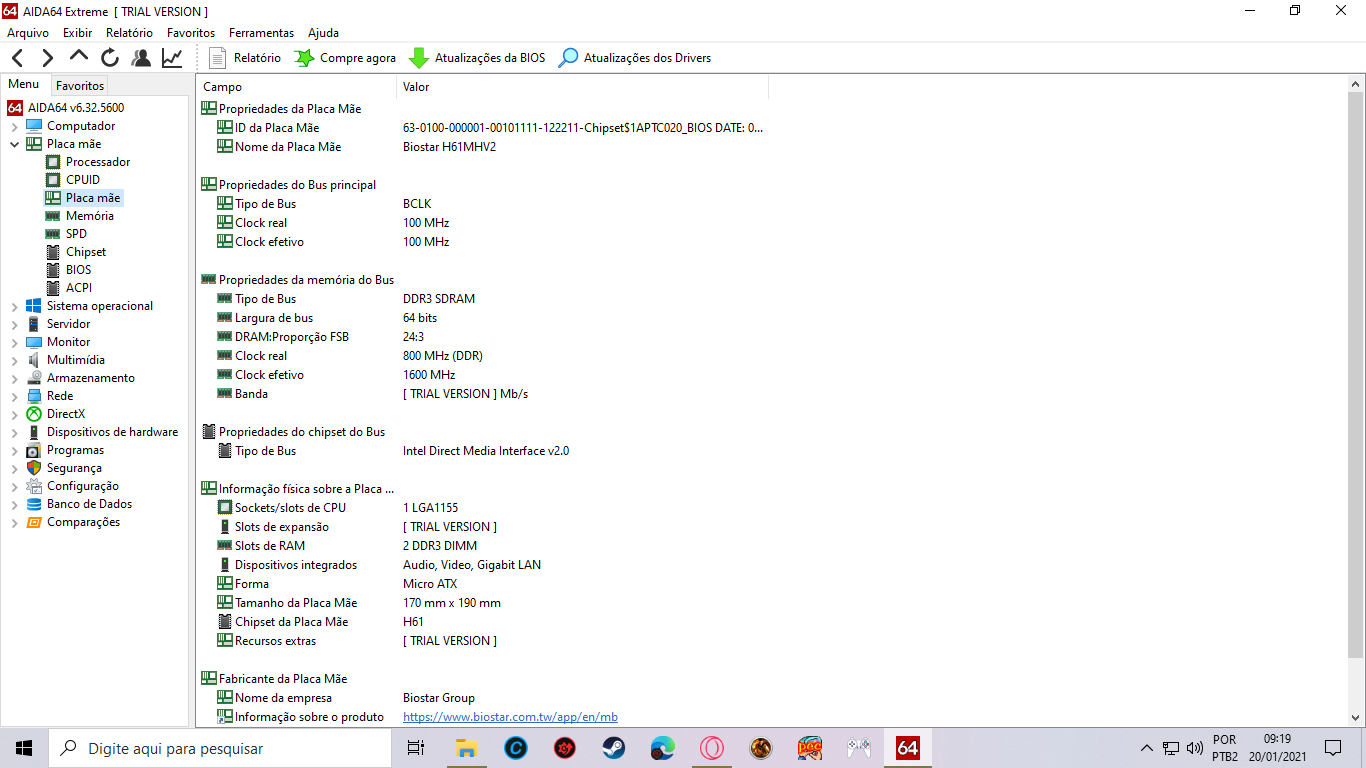Click the Comparações icon item
This screenshot has height=768, width=1366.
34,522
